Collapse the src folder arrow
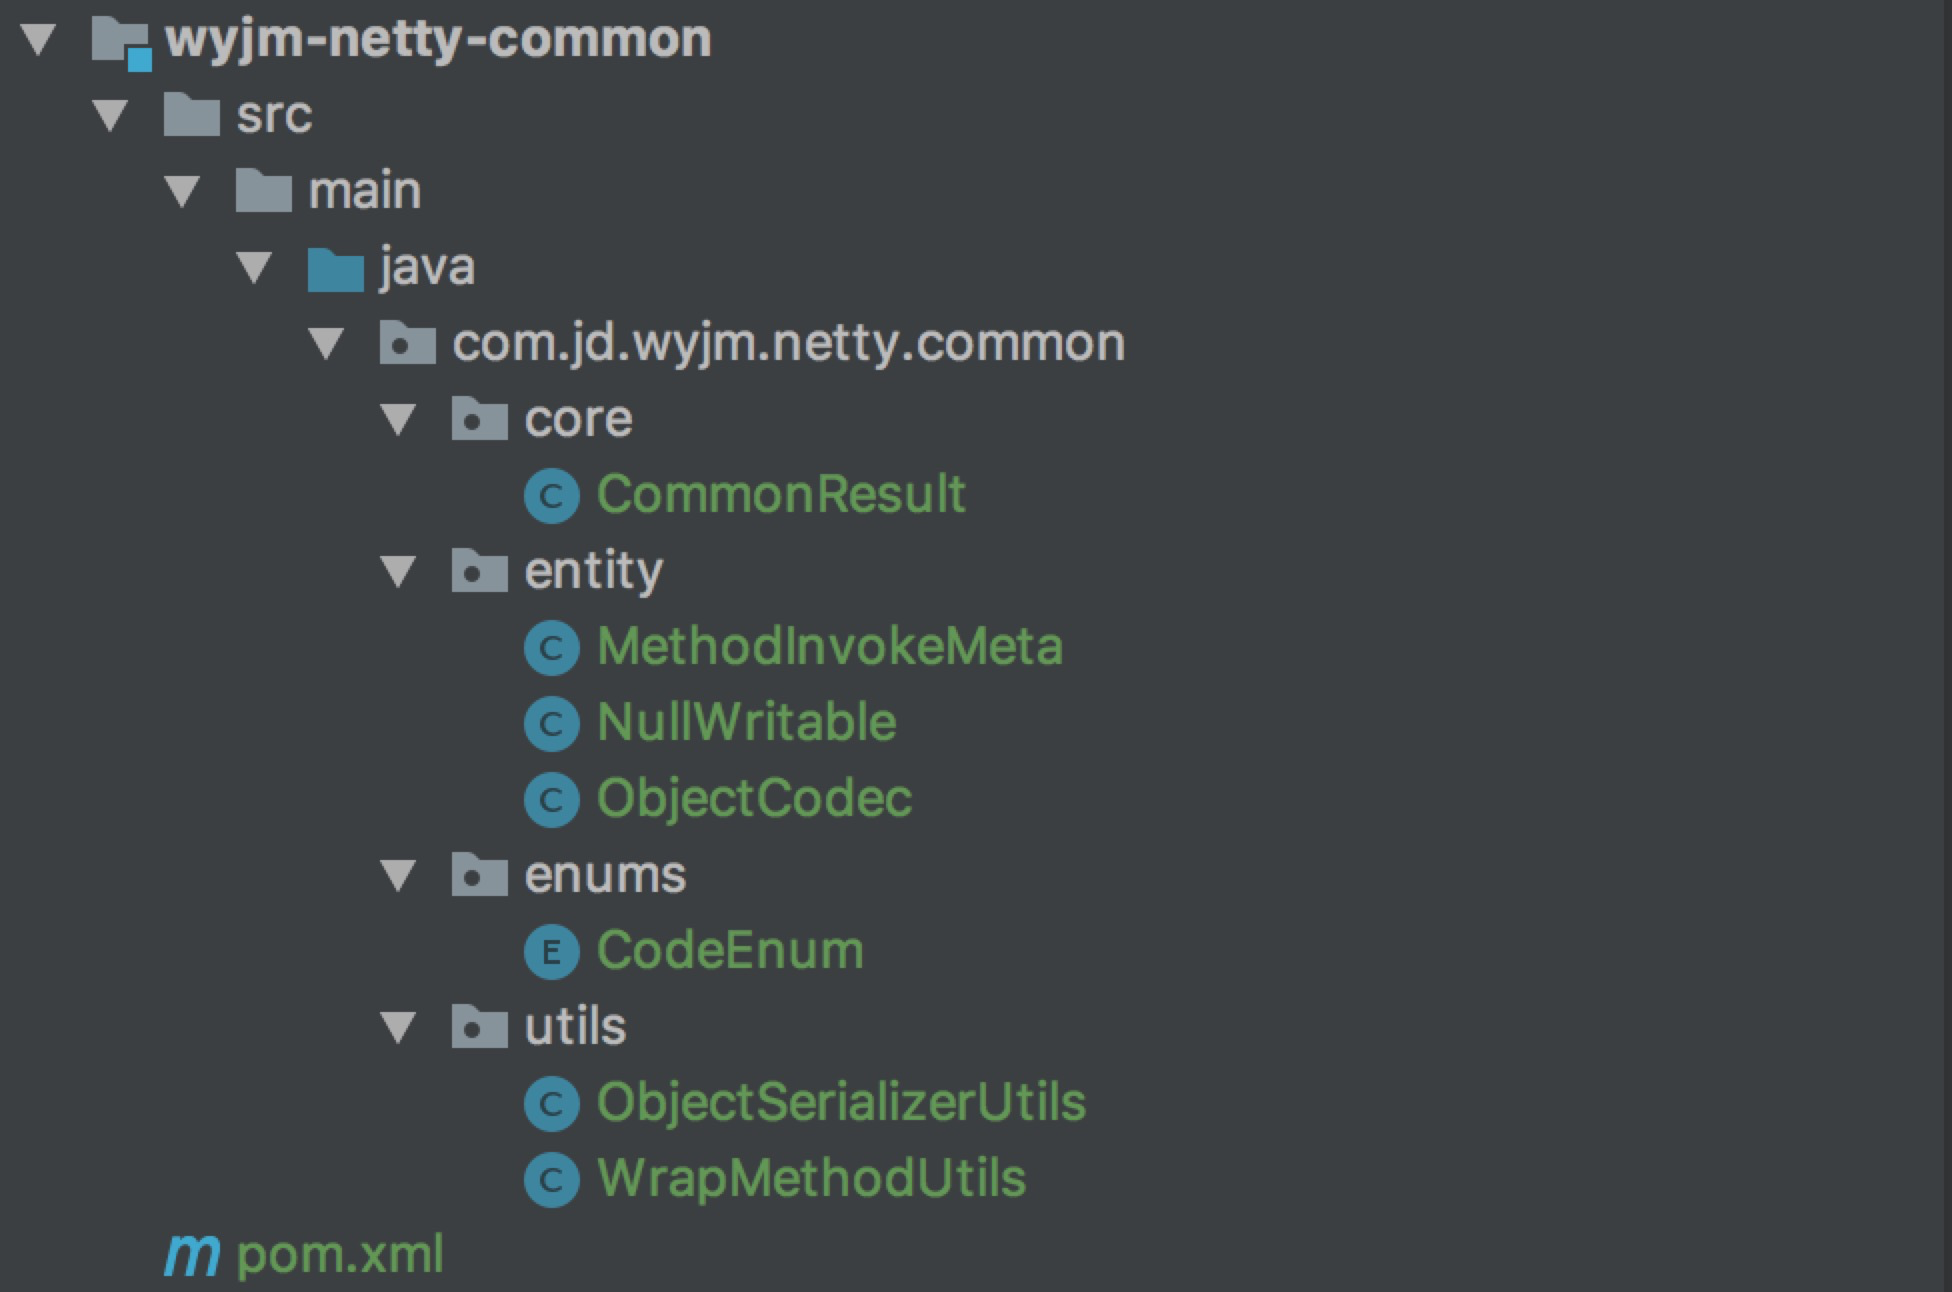 (110, 116)
